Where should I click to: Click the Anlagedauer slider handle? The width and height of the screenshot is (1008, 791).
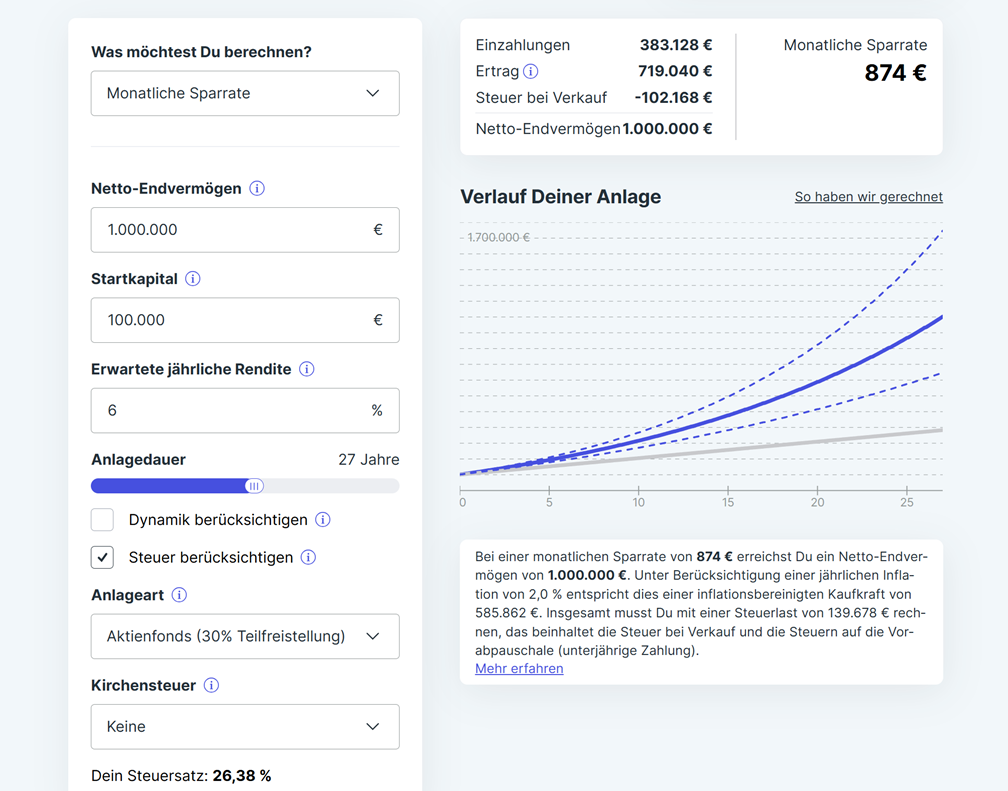tap(254, 486)
